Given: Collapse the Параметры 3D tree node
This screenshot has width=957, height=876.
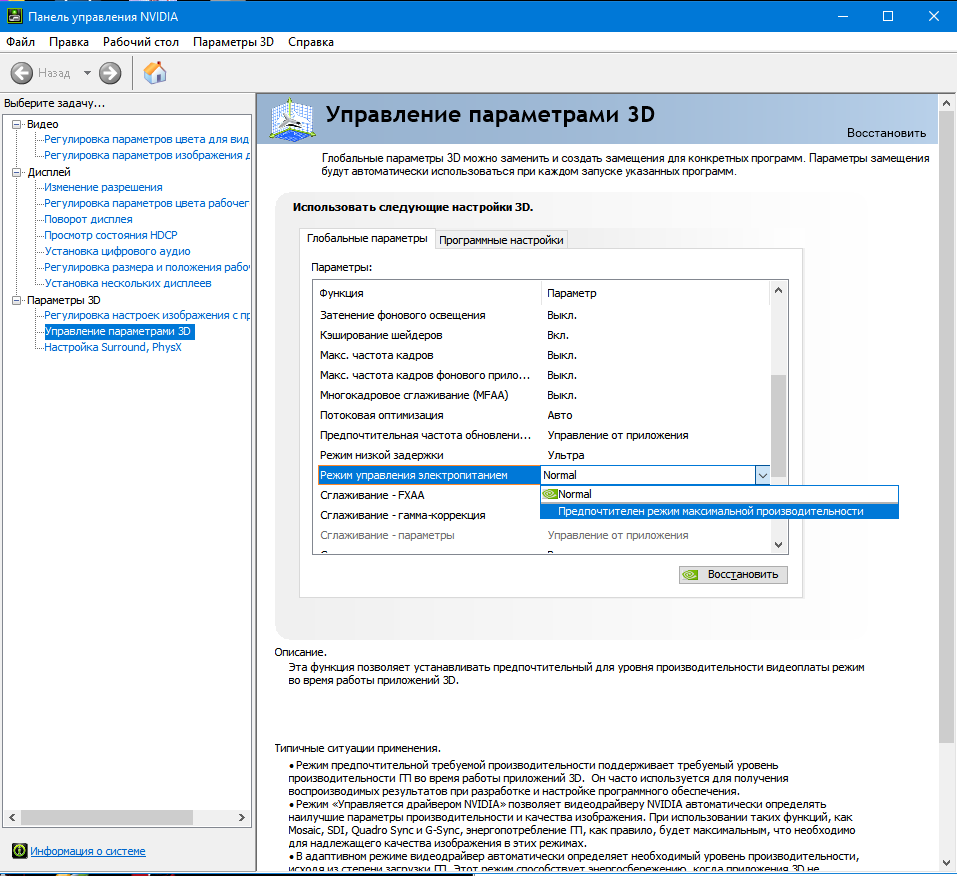Looking at the screenshot, I should pyautogui.click(x=16, y=300).
